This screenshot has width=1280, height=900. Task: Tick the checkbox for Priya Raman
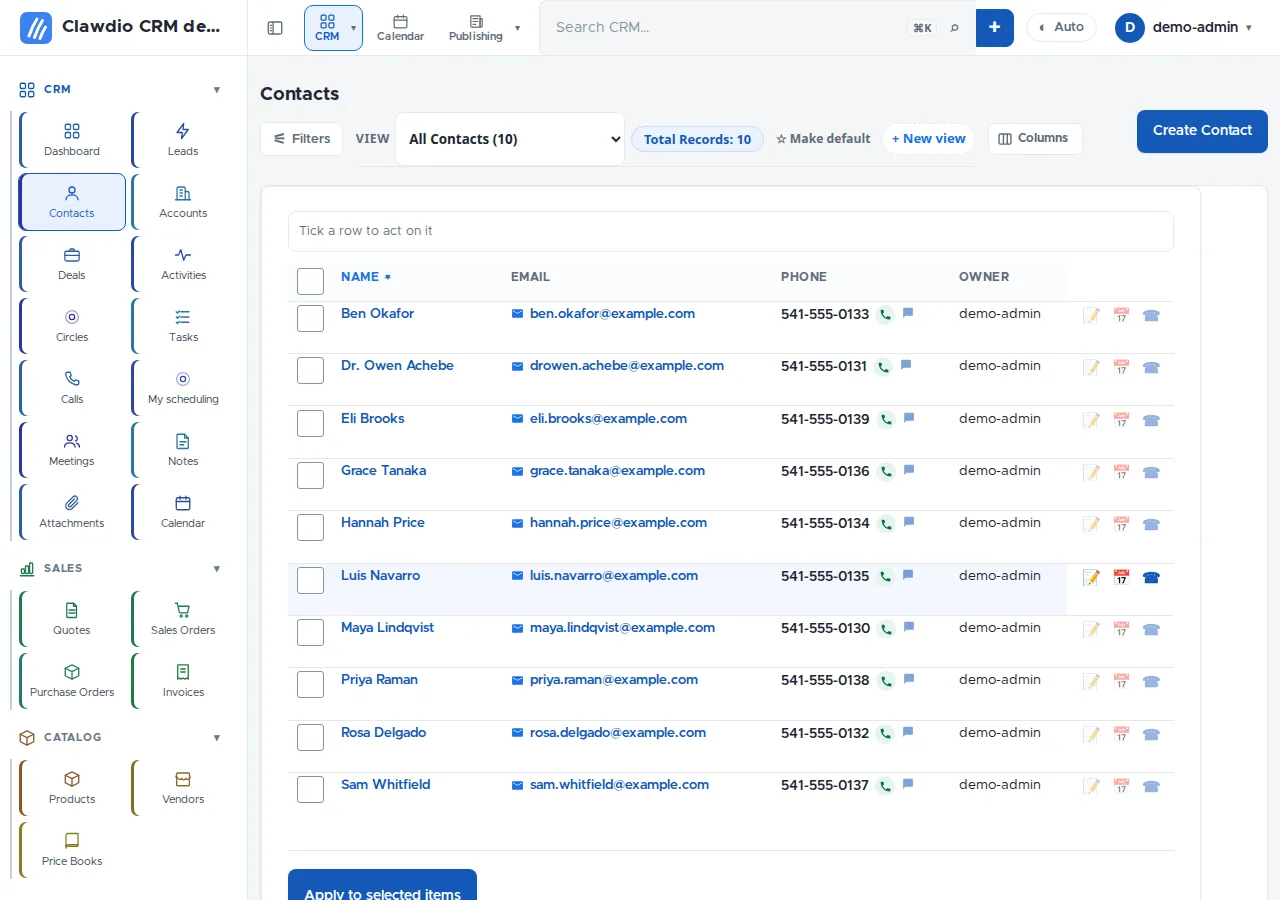tap(310, 684)
